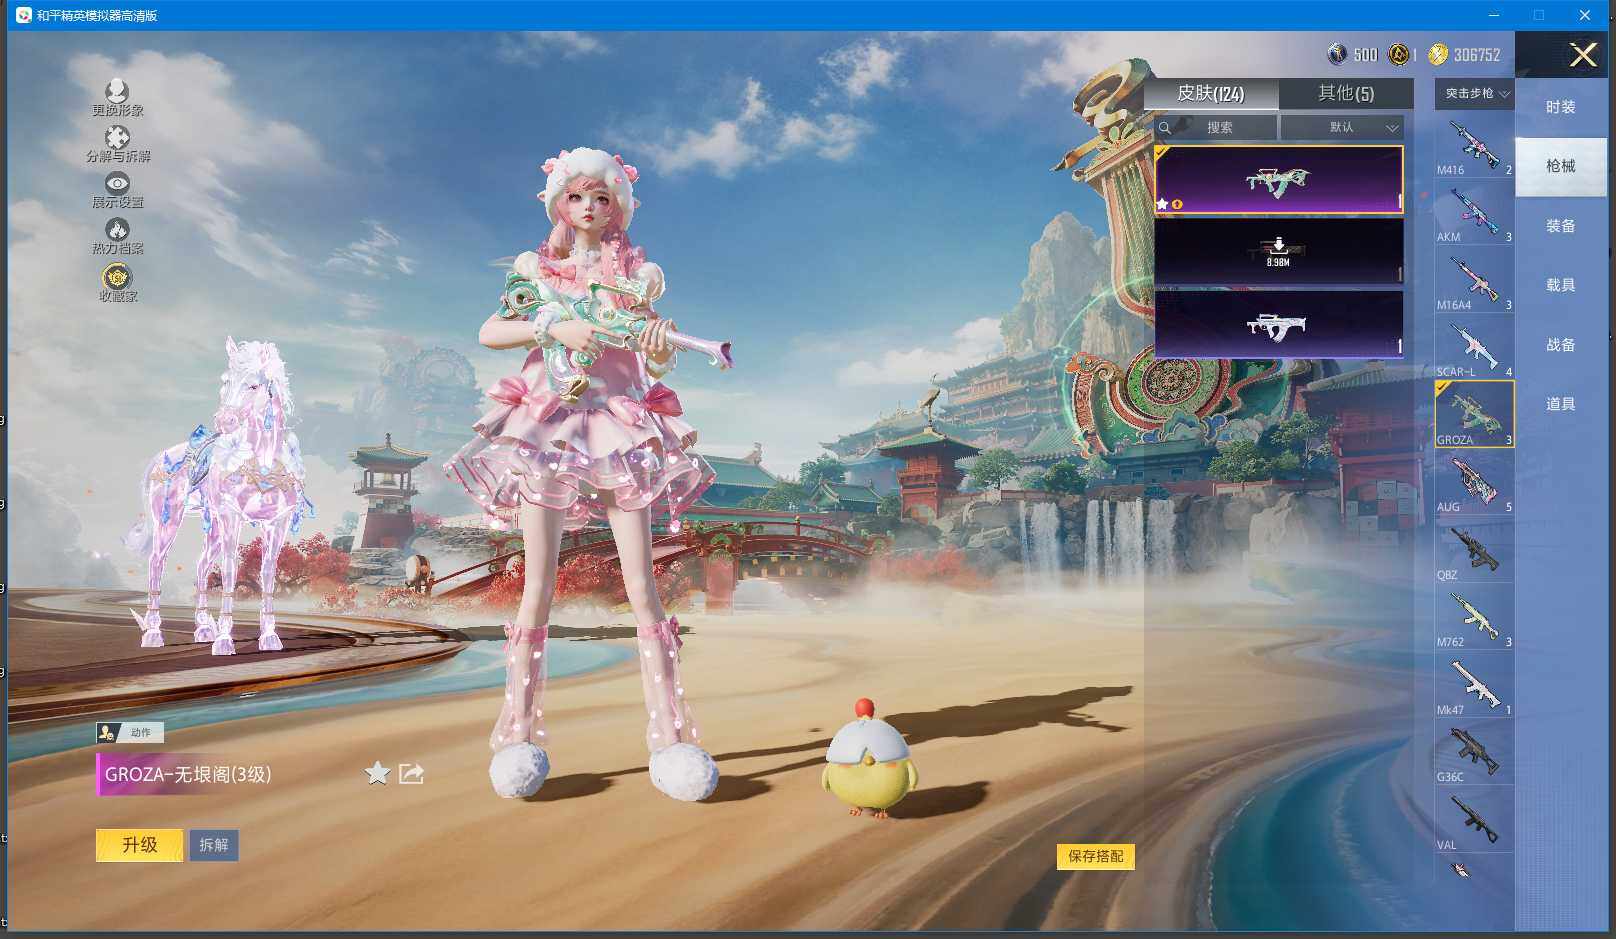Select the M416 weapon icon

(x=1474, y=145)
